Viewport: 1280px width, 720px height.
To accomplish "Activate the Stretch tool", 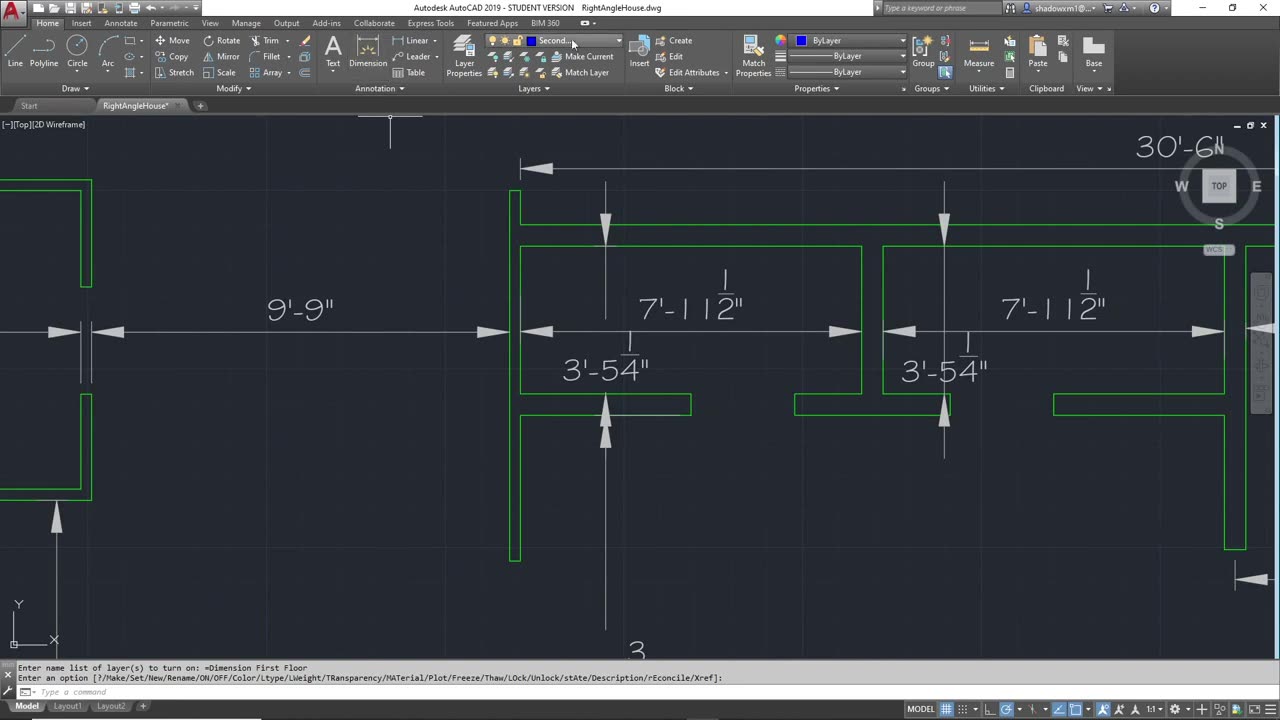I will click(174, 73).
